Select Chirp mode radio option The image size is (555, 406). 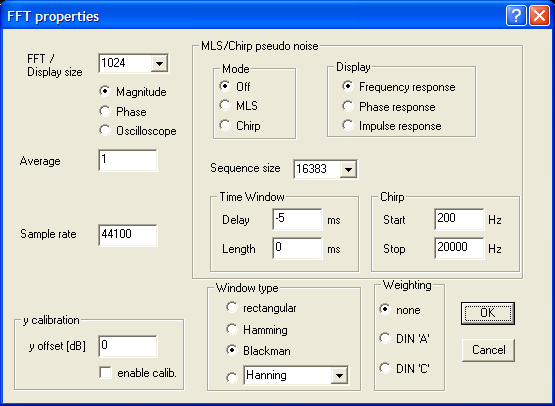pyautogui.click(x=225, y=125)
